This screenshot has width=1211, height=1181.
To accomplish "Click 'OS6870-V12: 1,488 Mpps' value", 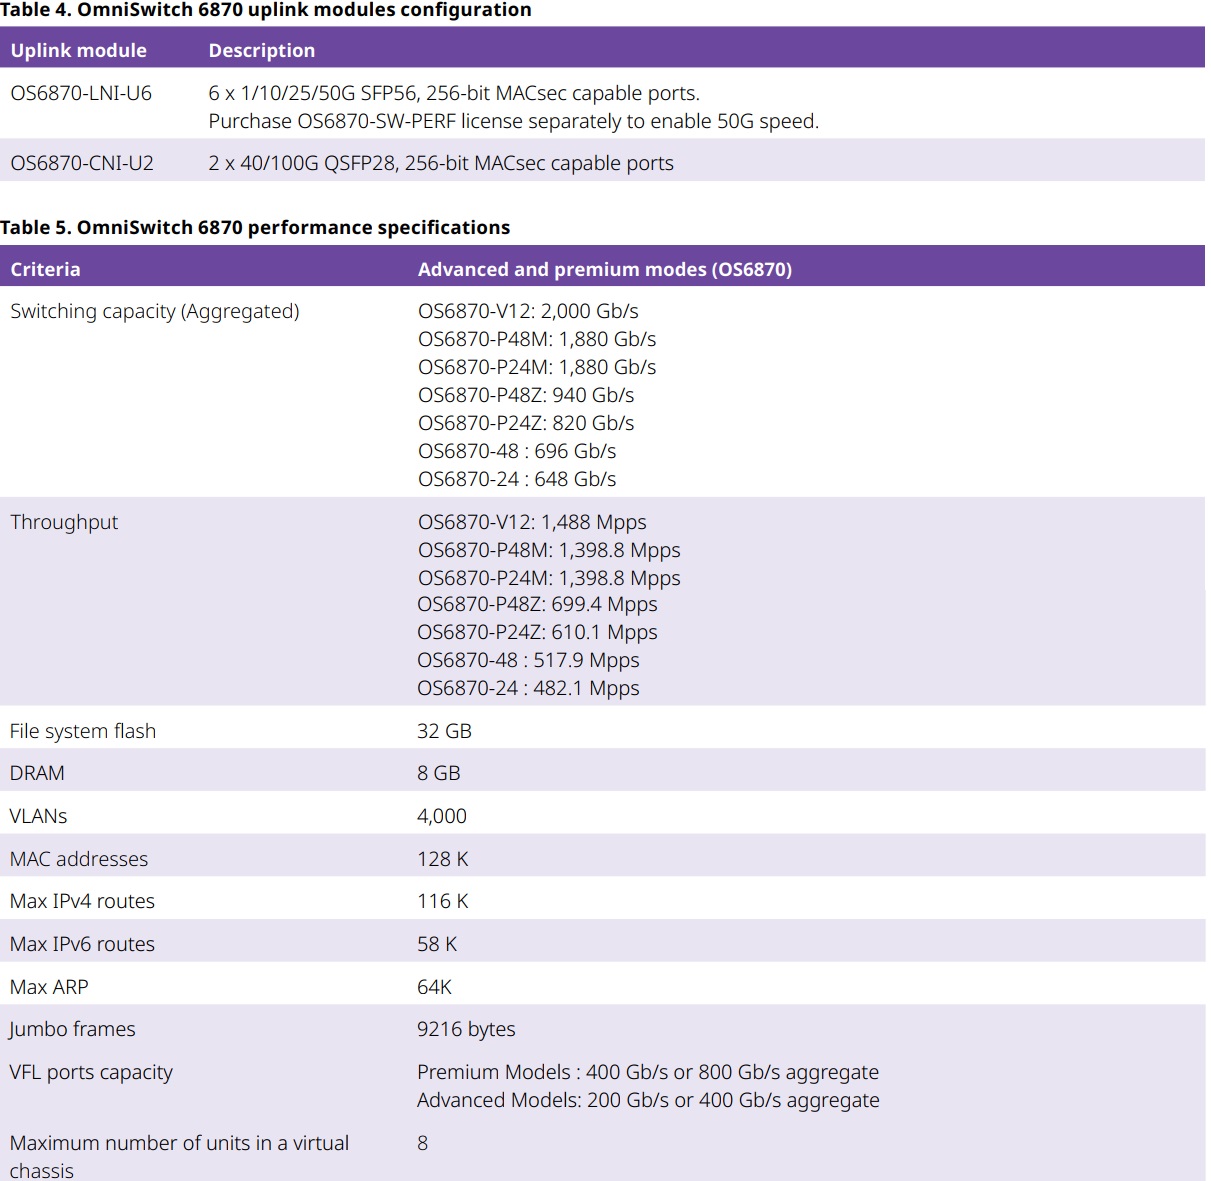I will [532, 522].
